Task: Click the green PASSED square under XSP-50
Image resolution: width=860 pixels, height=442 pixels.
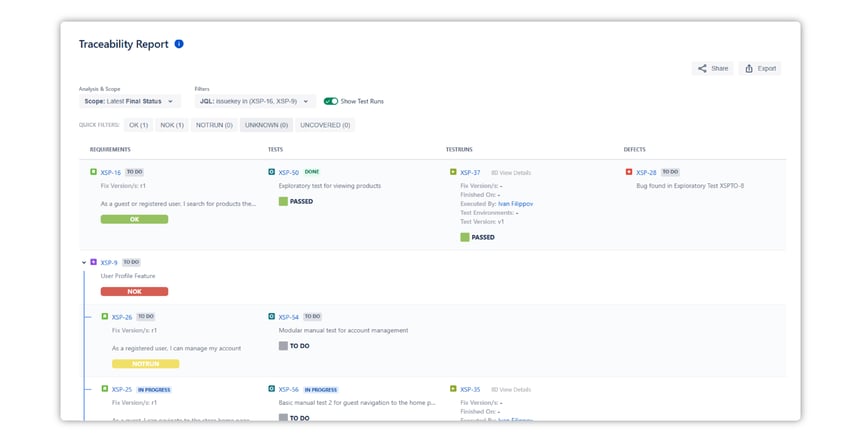Action: pos(283,202)
